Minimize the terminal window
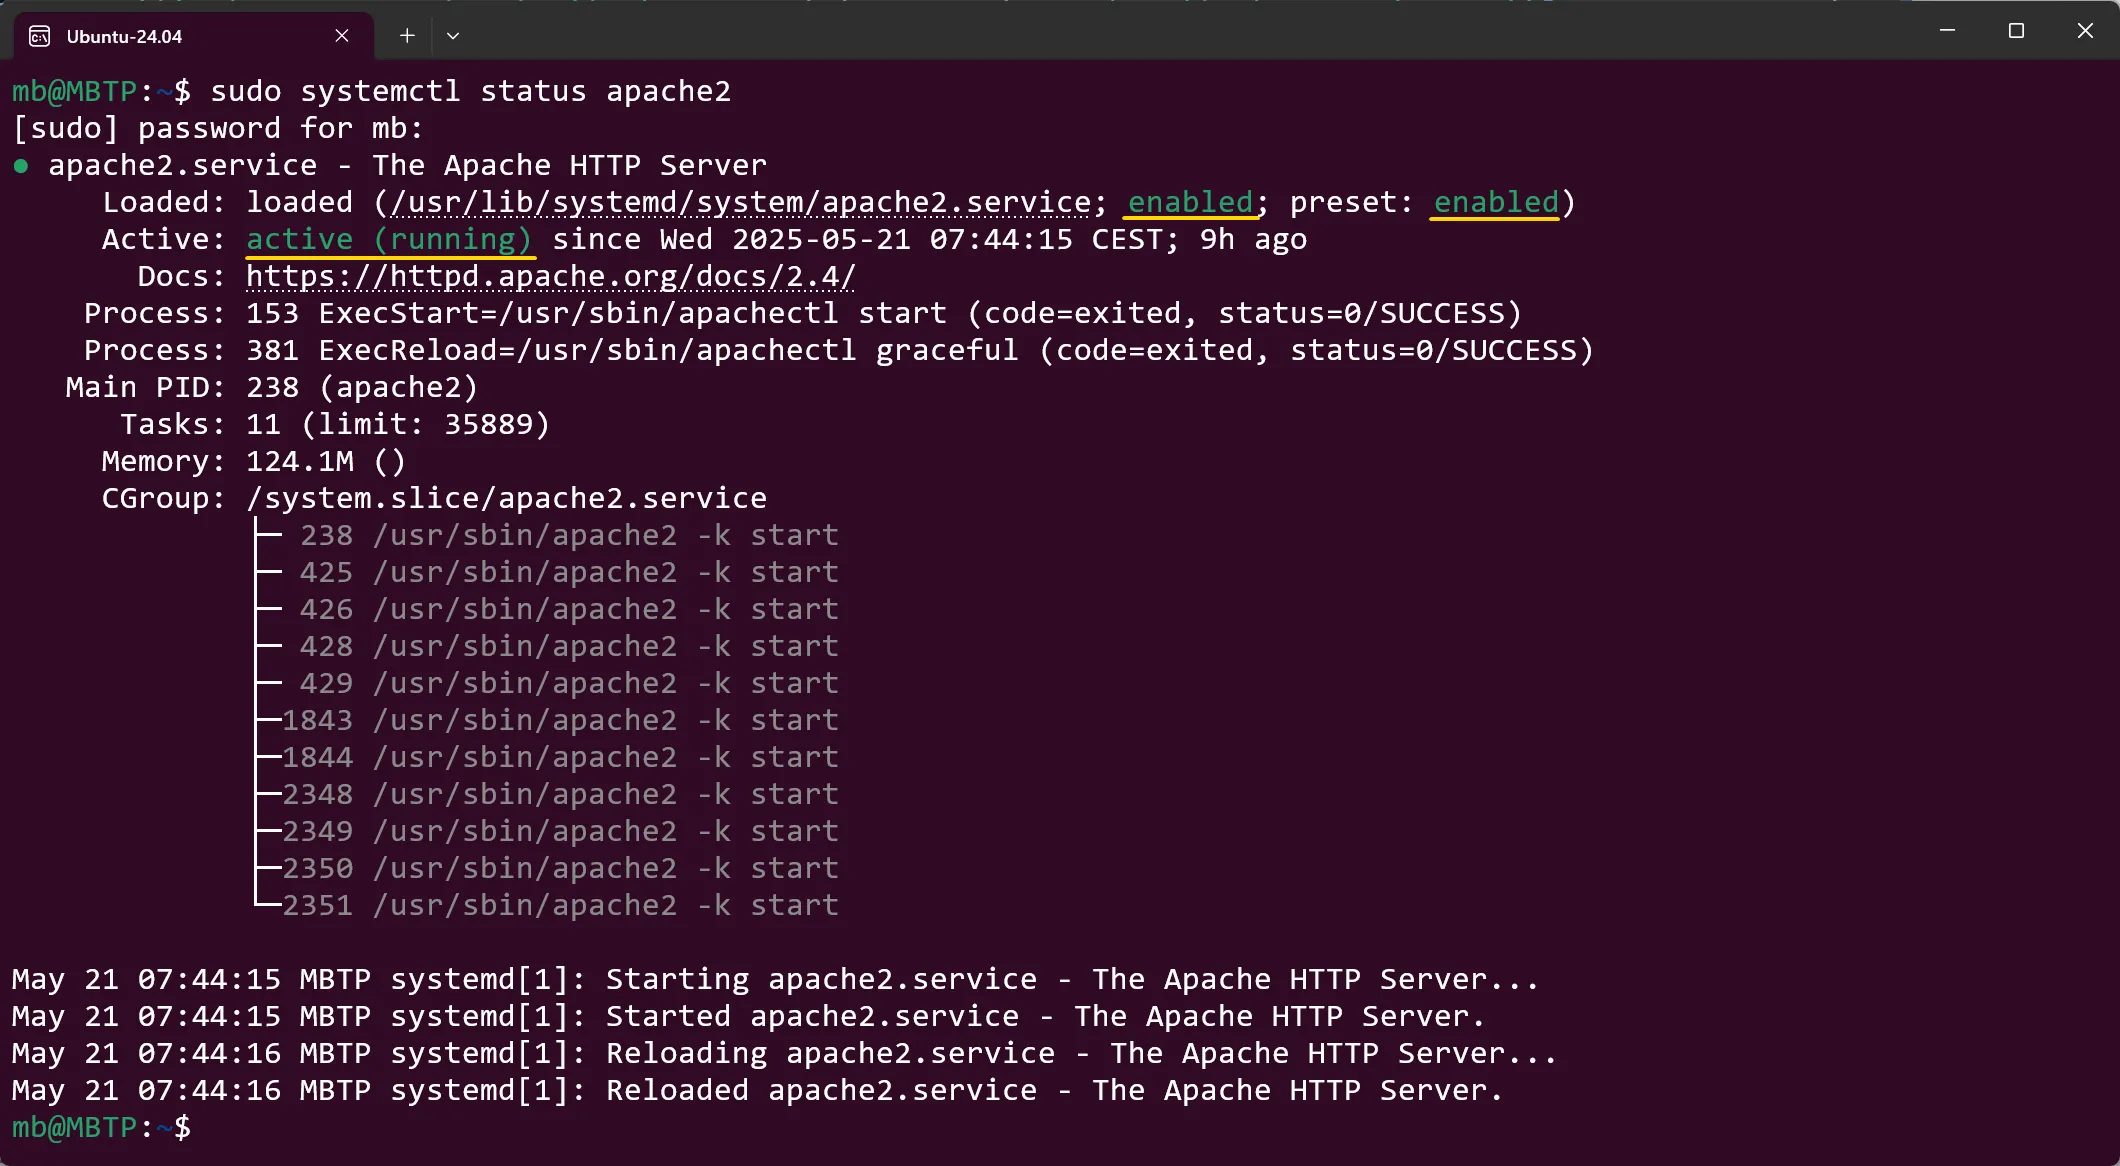Screen dimensions: 2120x1166 pyautogui.click(x=1947, y=31)
